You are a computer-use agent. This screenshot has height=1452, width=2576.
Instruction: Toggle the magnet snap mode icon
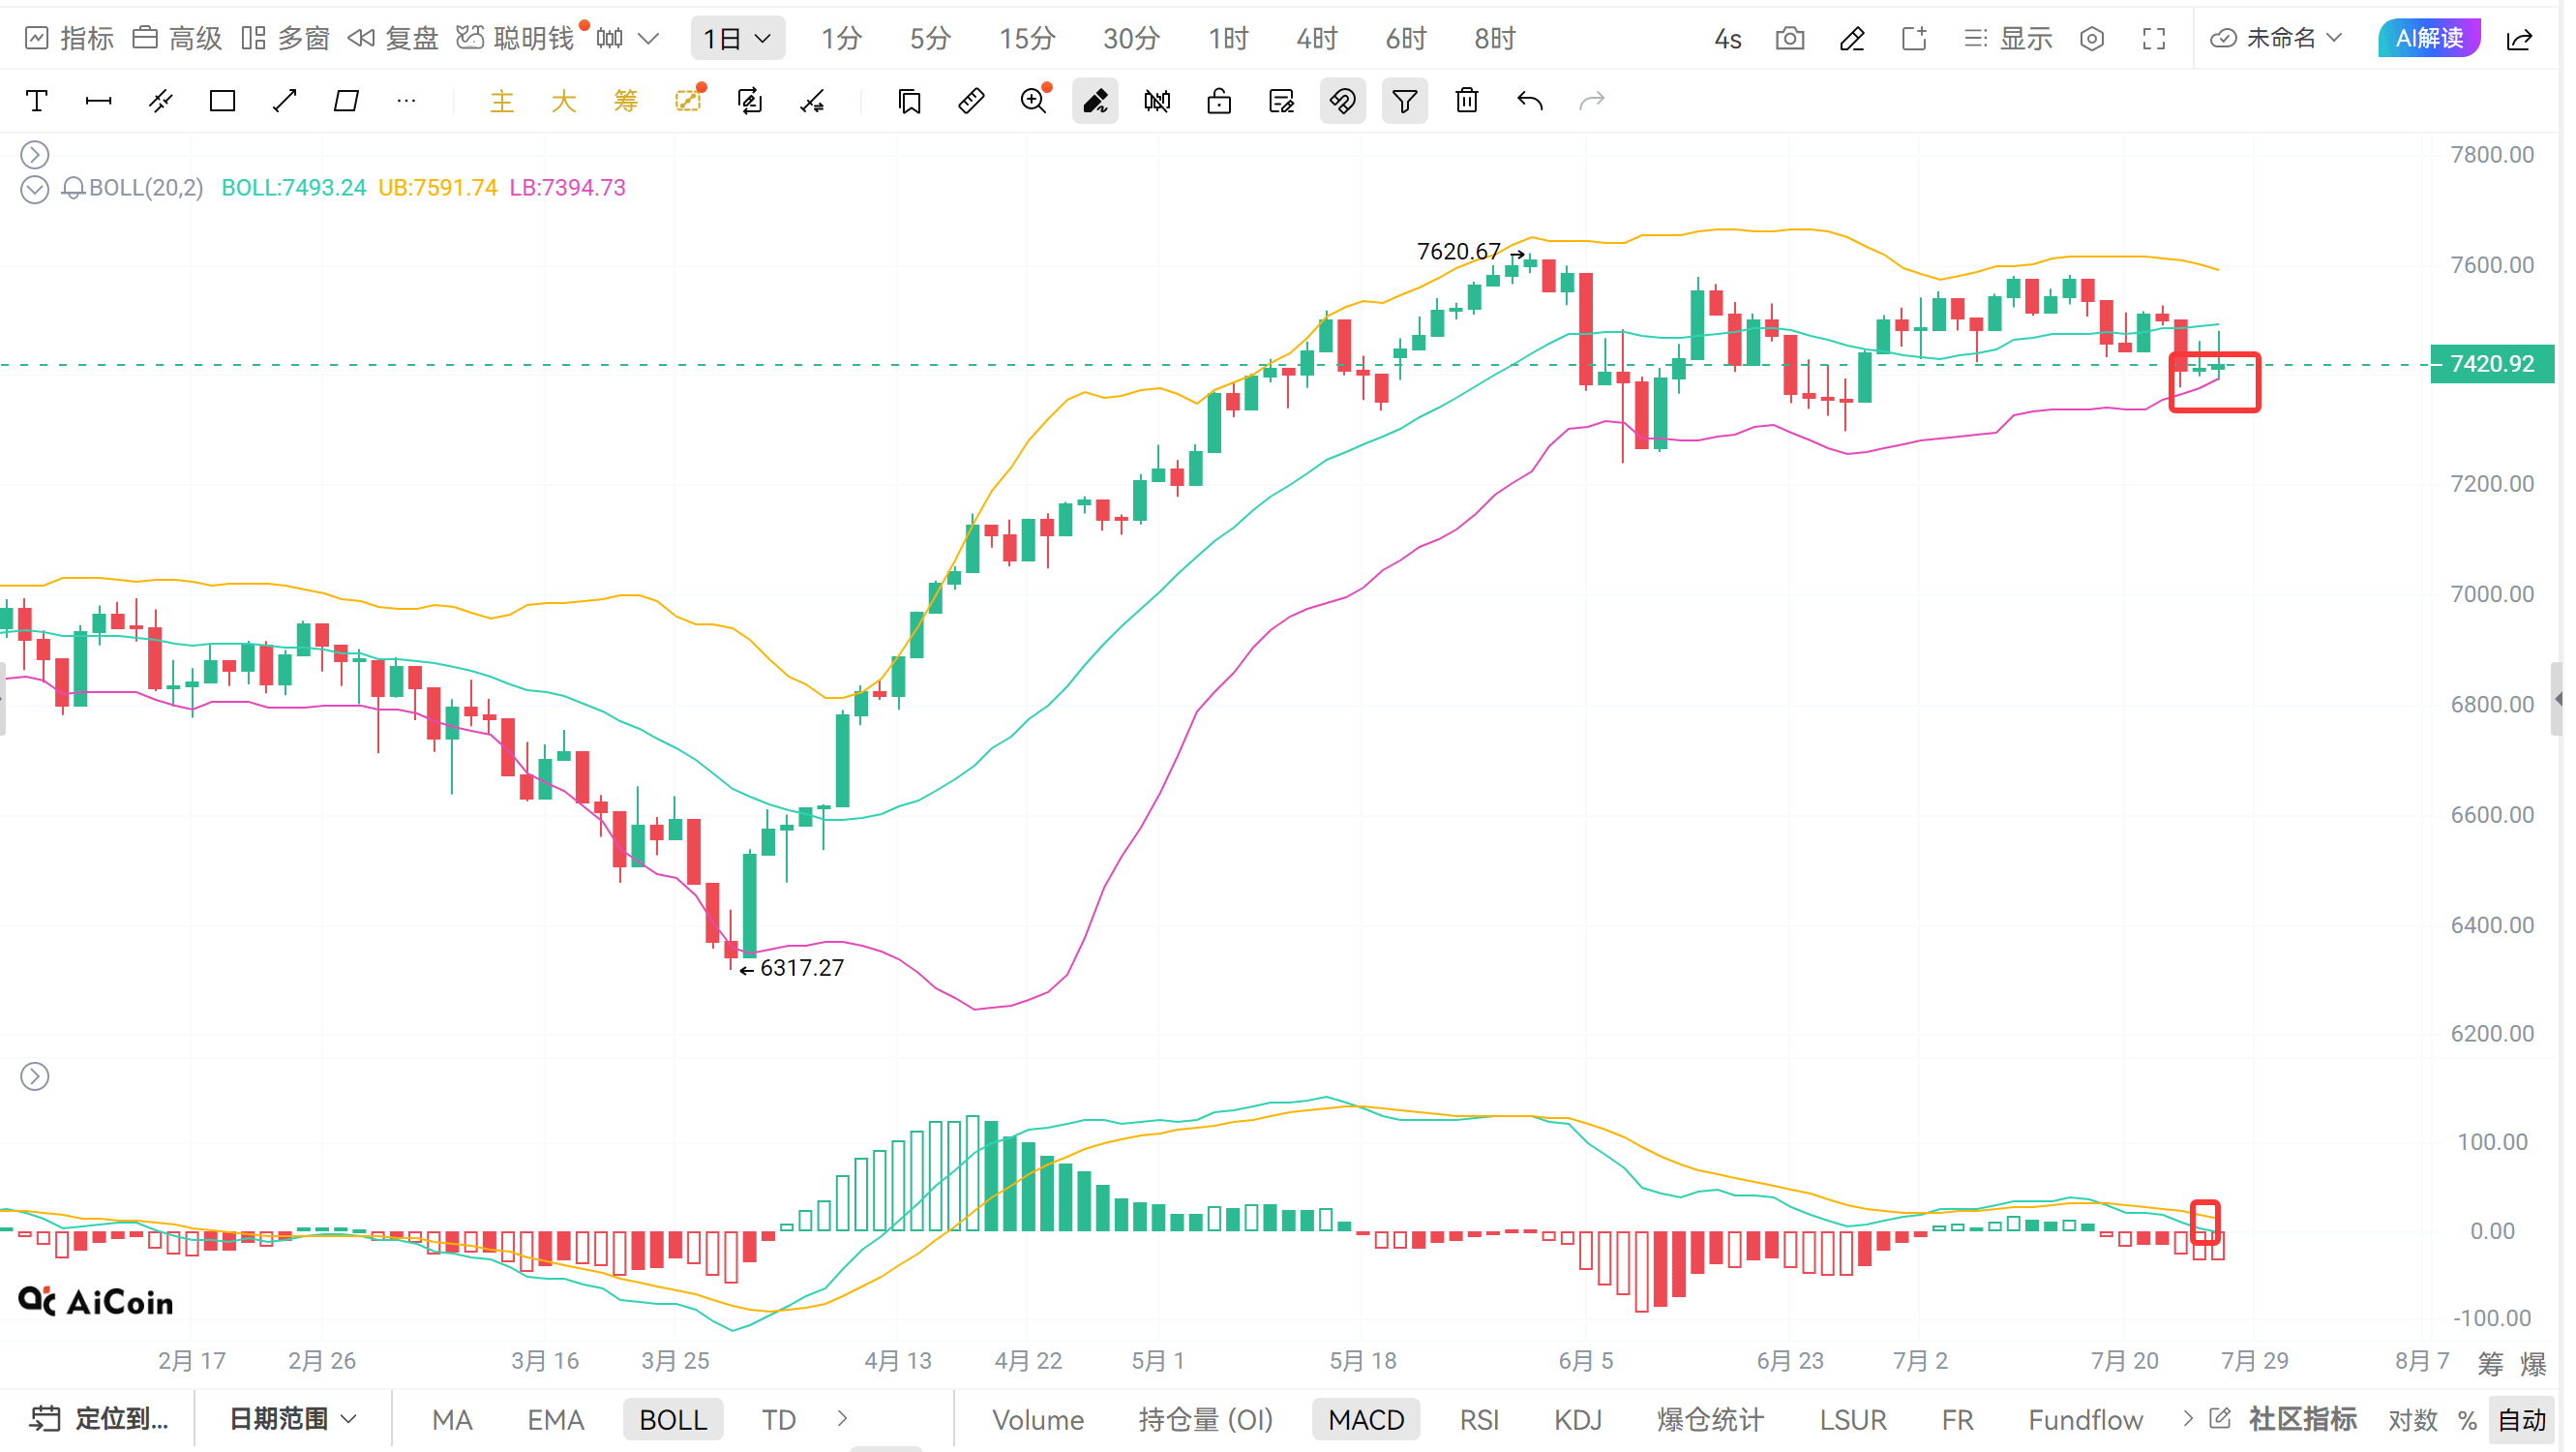(1343, 101)
